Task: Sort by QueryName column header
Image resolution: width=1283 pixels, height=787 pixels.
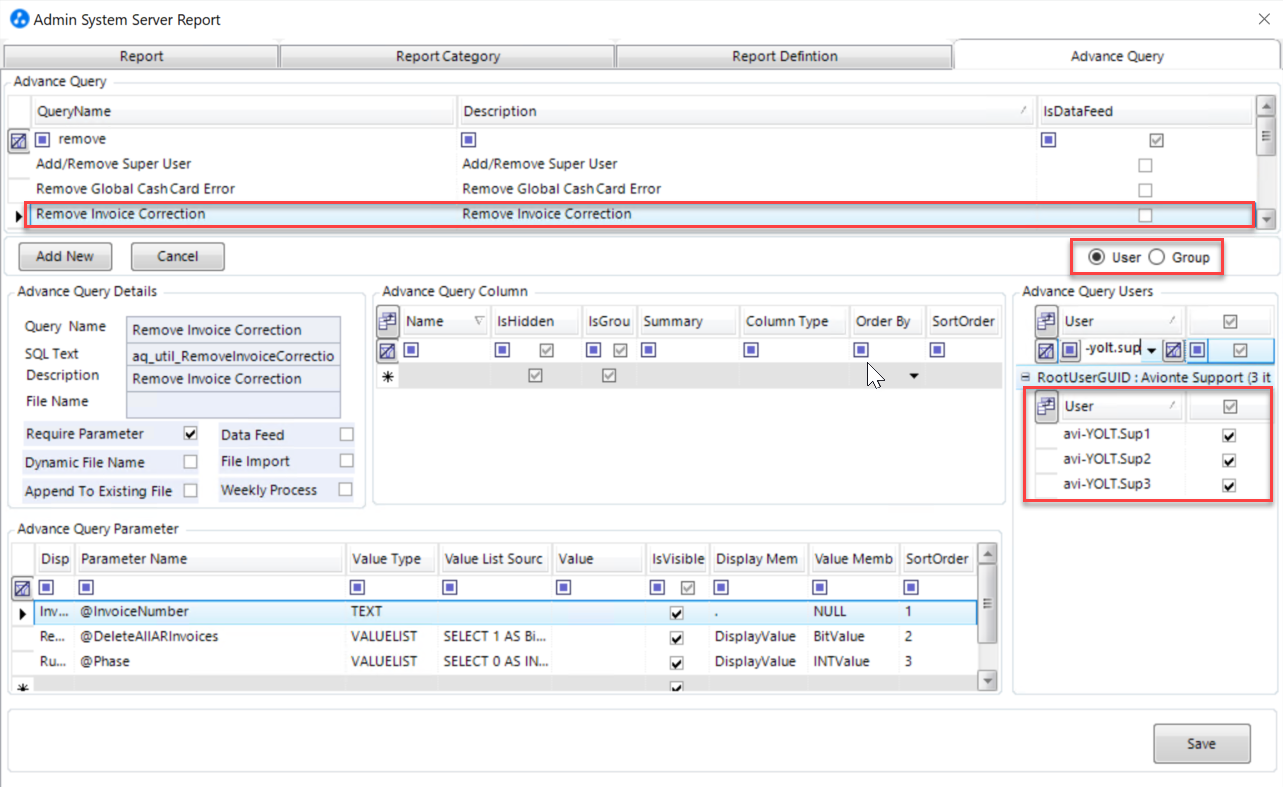Action: click(x=244, y=111)
